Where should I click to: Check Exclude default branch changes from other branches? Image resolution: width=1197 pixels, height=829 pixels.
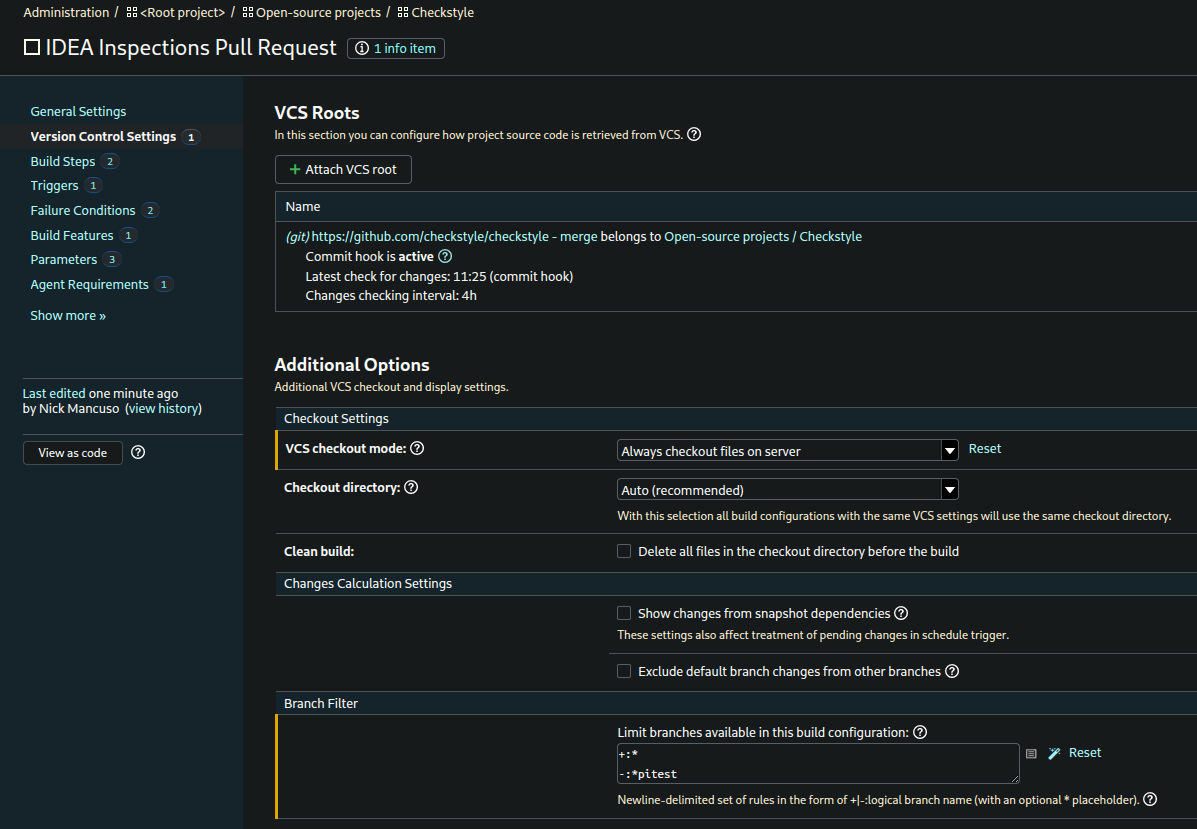[624, 671]
